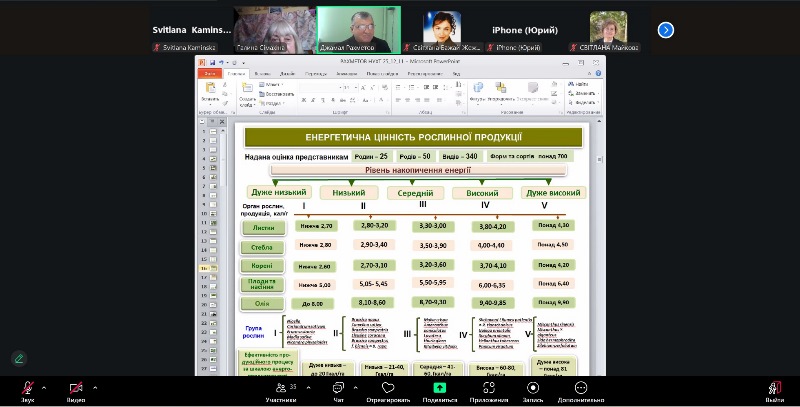Click the 'Олія' row label
800x407 pixels.
pos(262,303)
